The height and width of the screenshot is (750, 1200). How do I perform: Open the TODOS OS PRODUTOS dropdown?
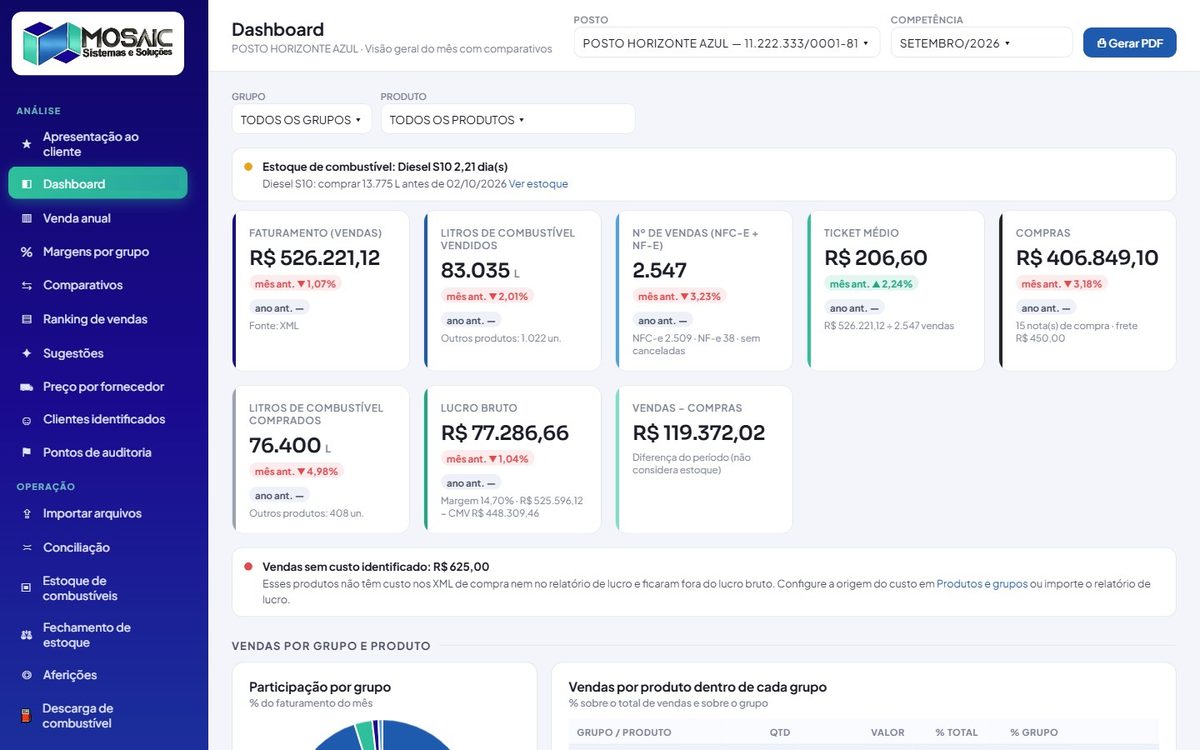click(508, 119)
